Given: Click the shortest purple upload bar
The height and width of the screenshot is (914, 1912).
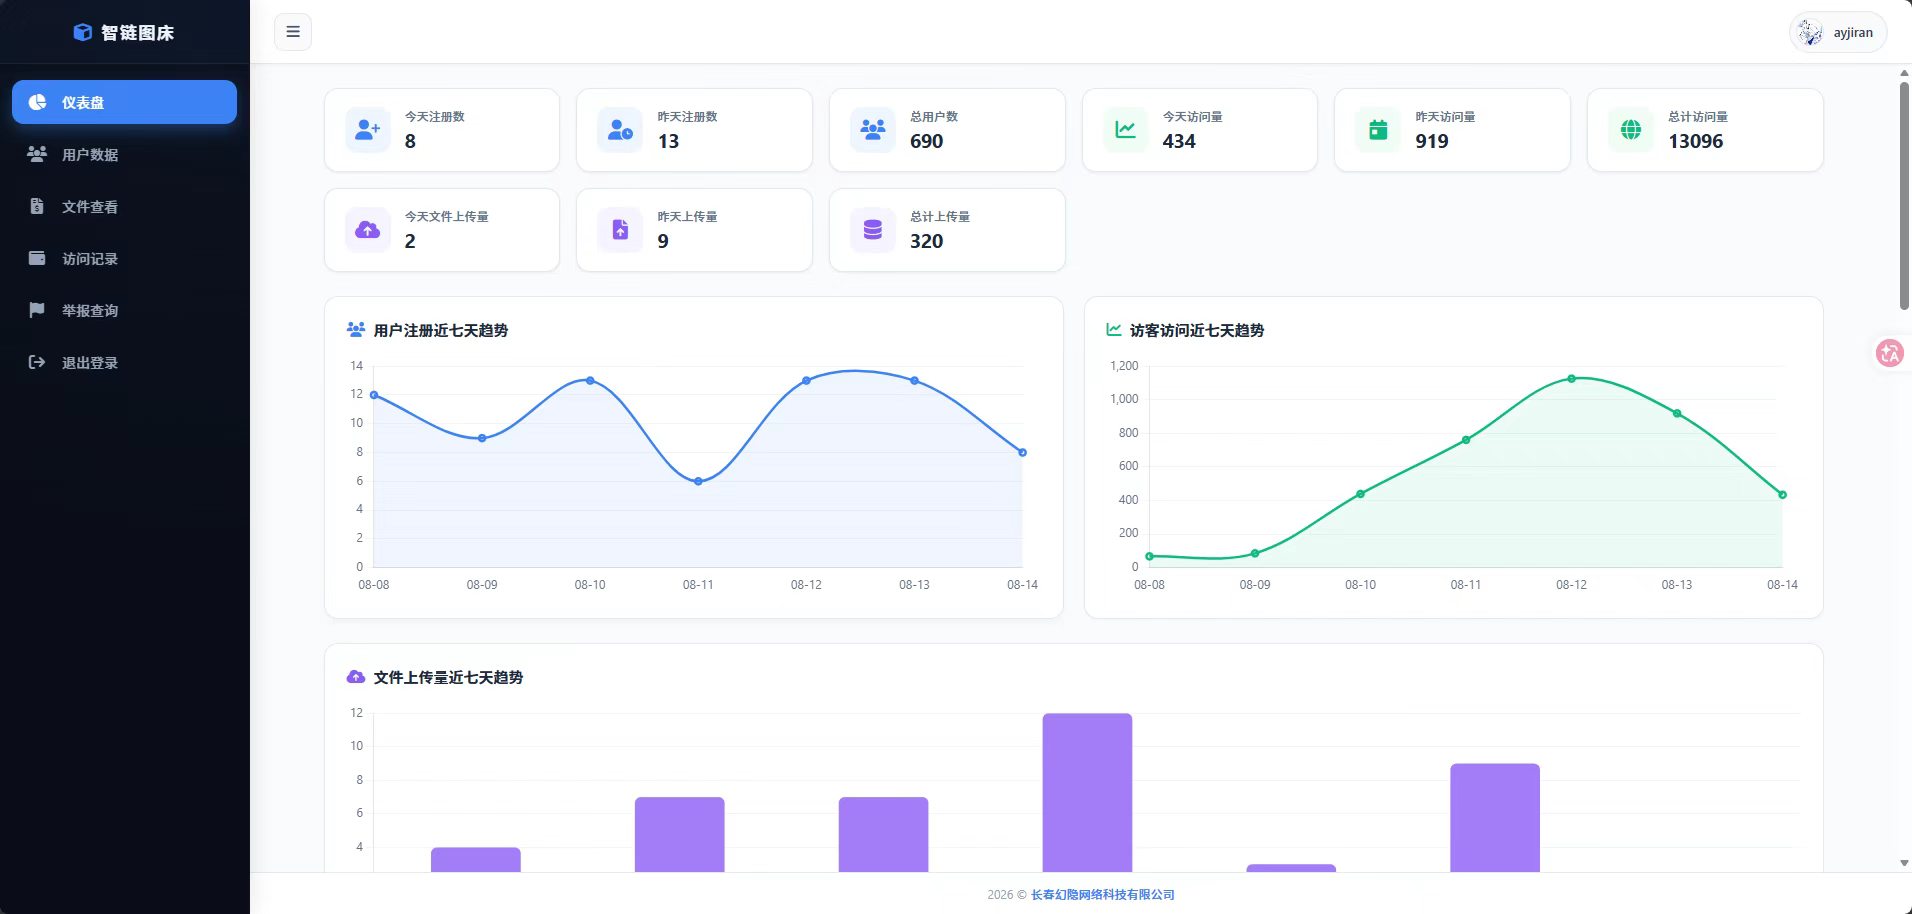Looking at the screenshot, I should (1291, 868).
